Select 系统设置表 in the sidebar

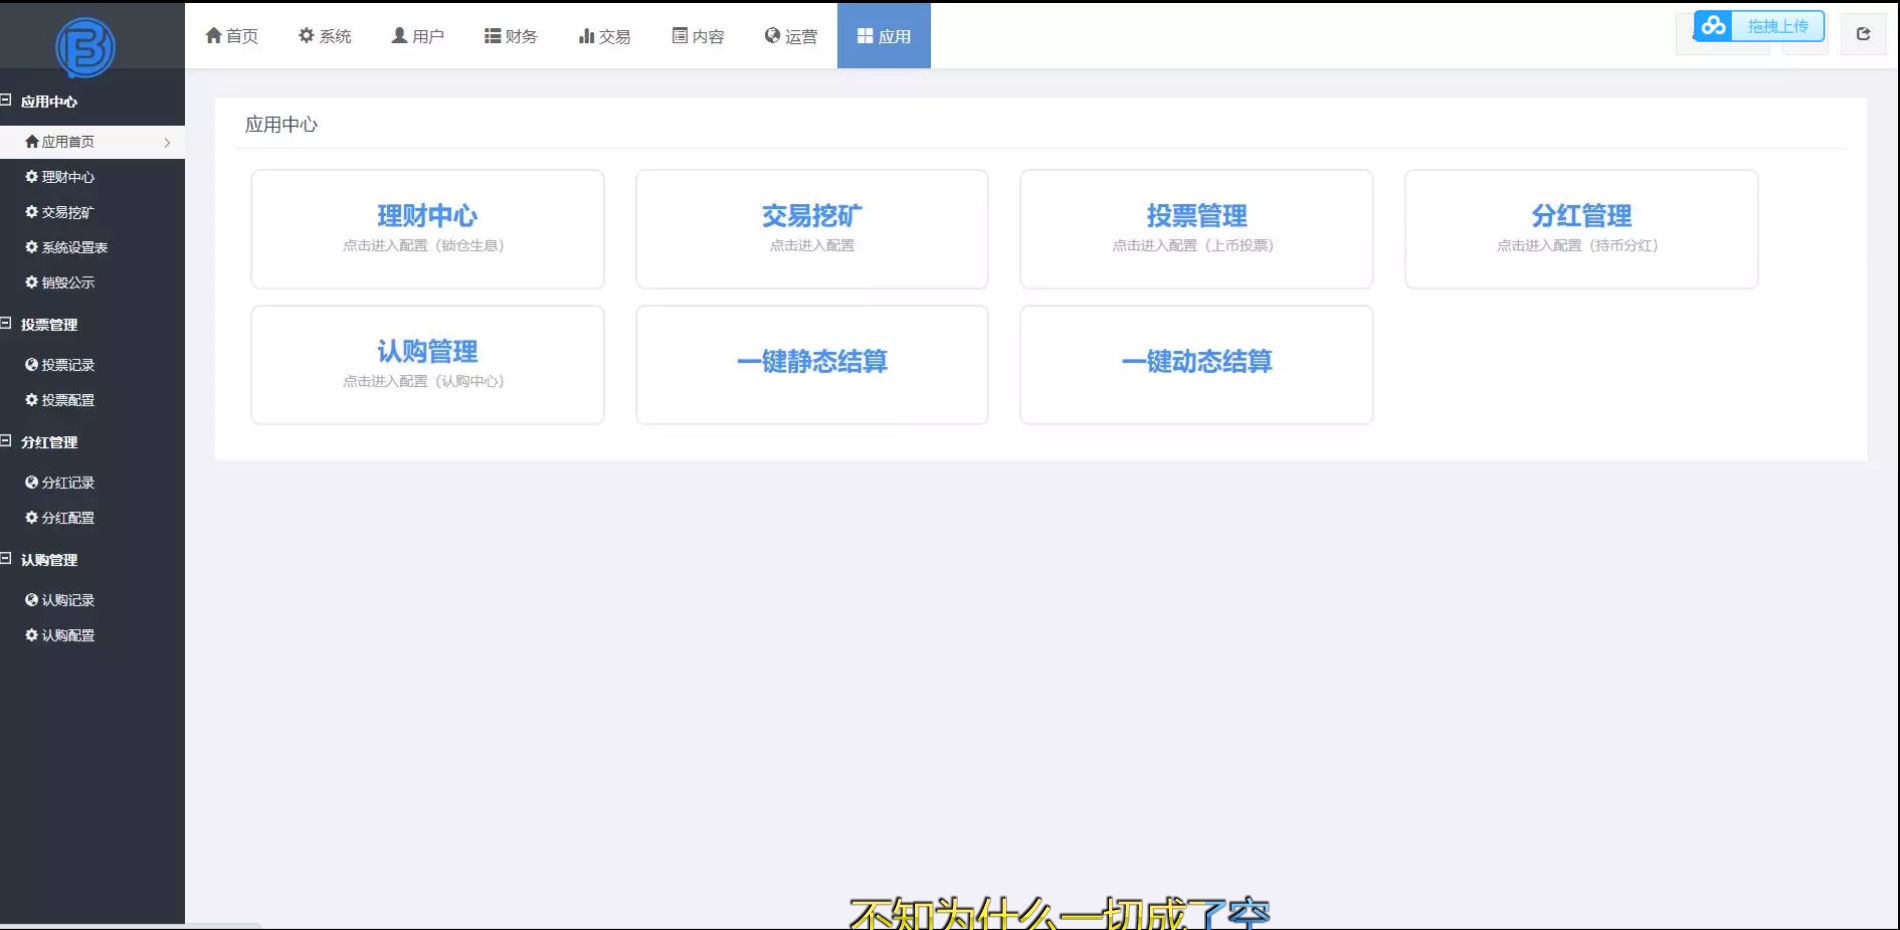tap(74, 247)
